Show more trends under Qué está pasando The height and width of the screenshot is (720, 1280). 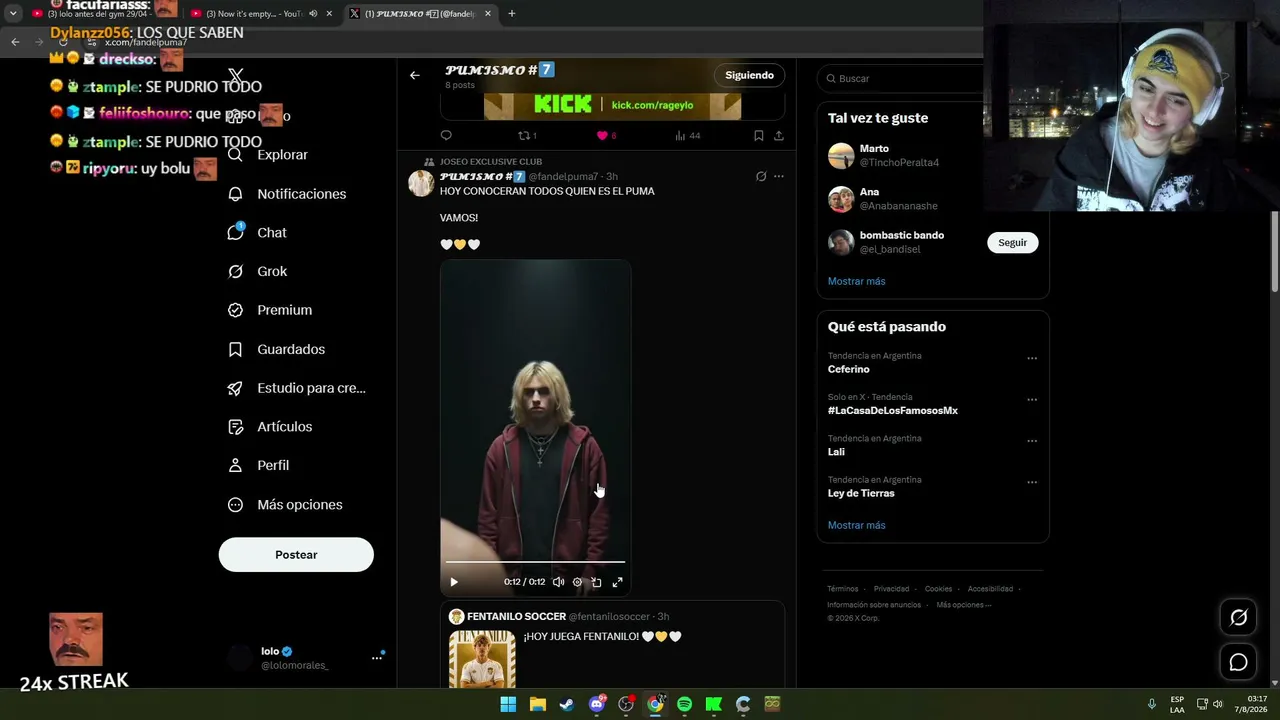(x=856, y=525)
